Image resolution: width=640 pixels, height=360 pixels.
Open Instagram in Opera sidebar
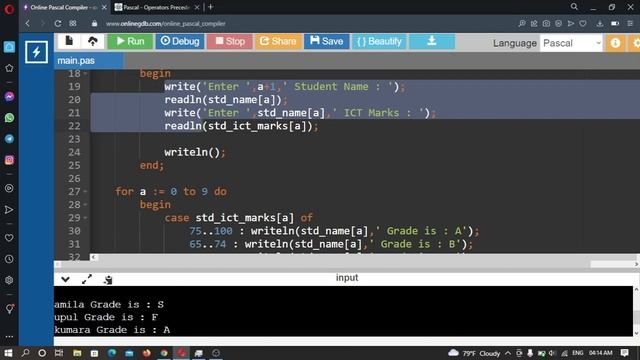pyautogui.click(x=9, y=160)
